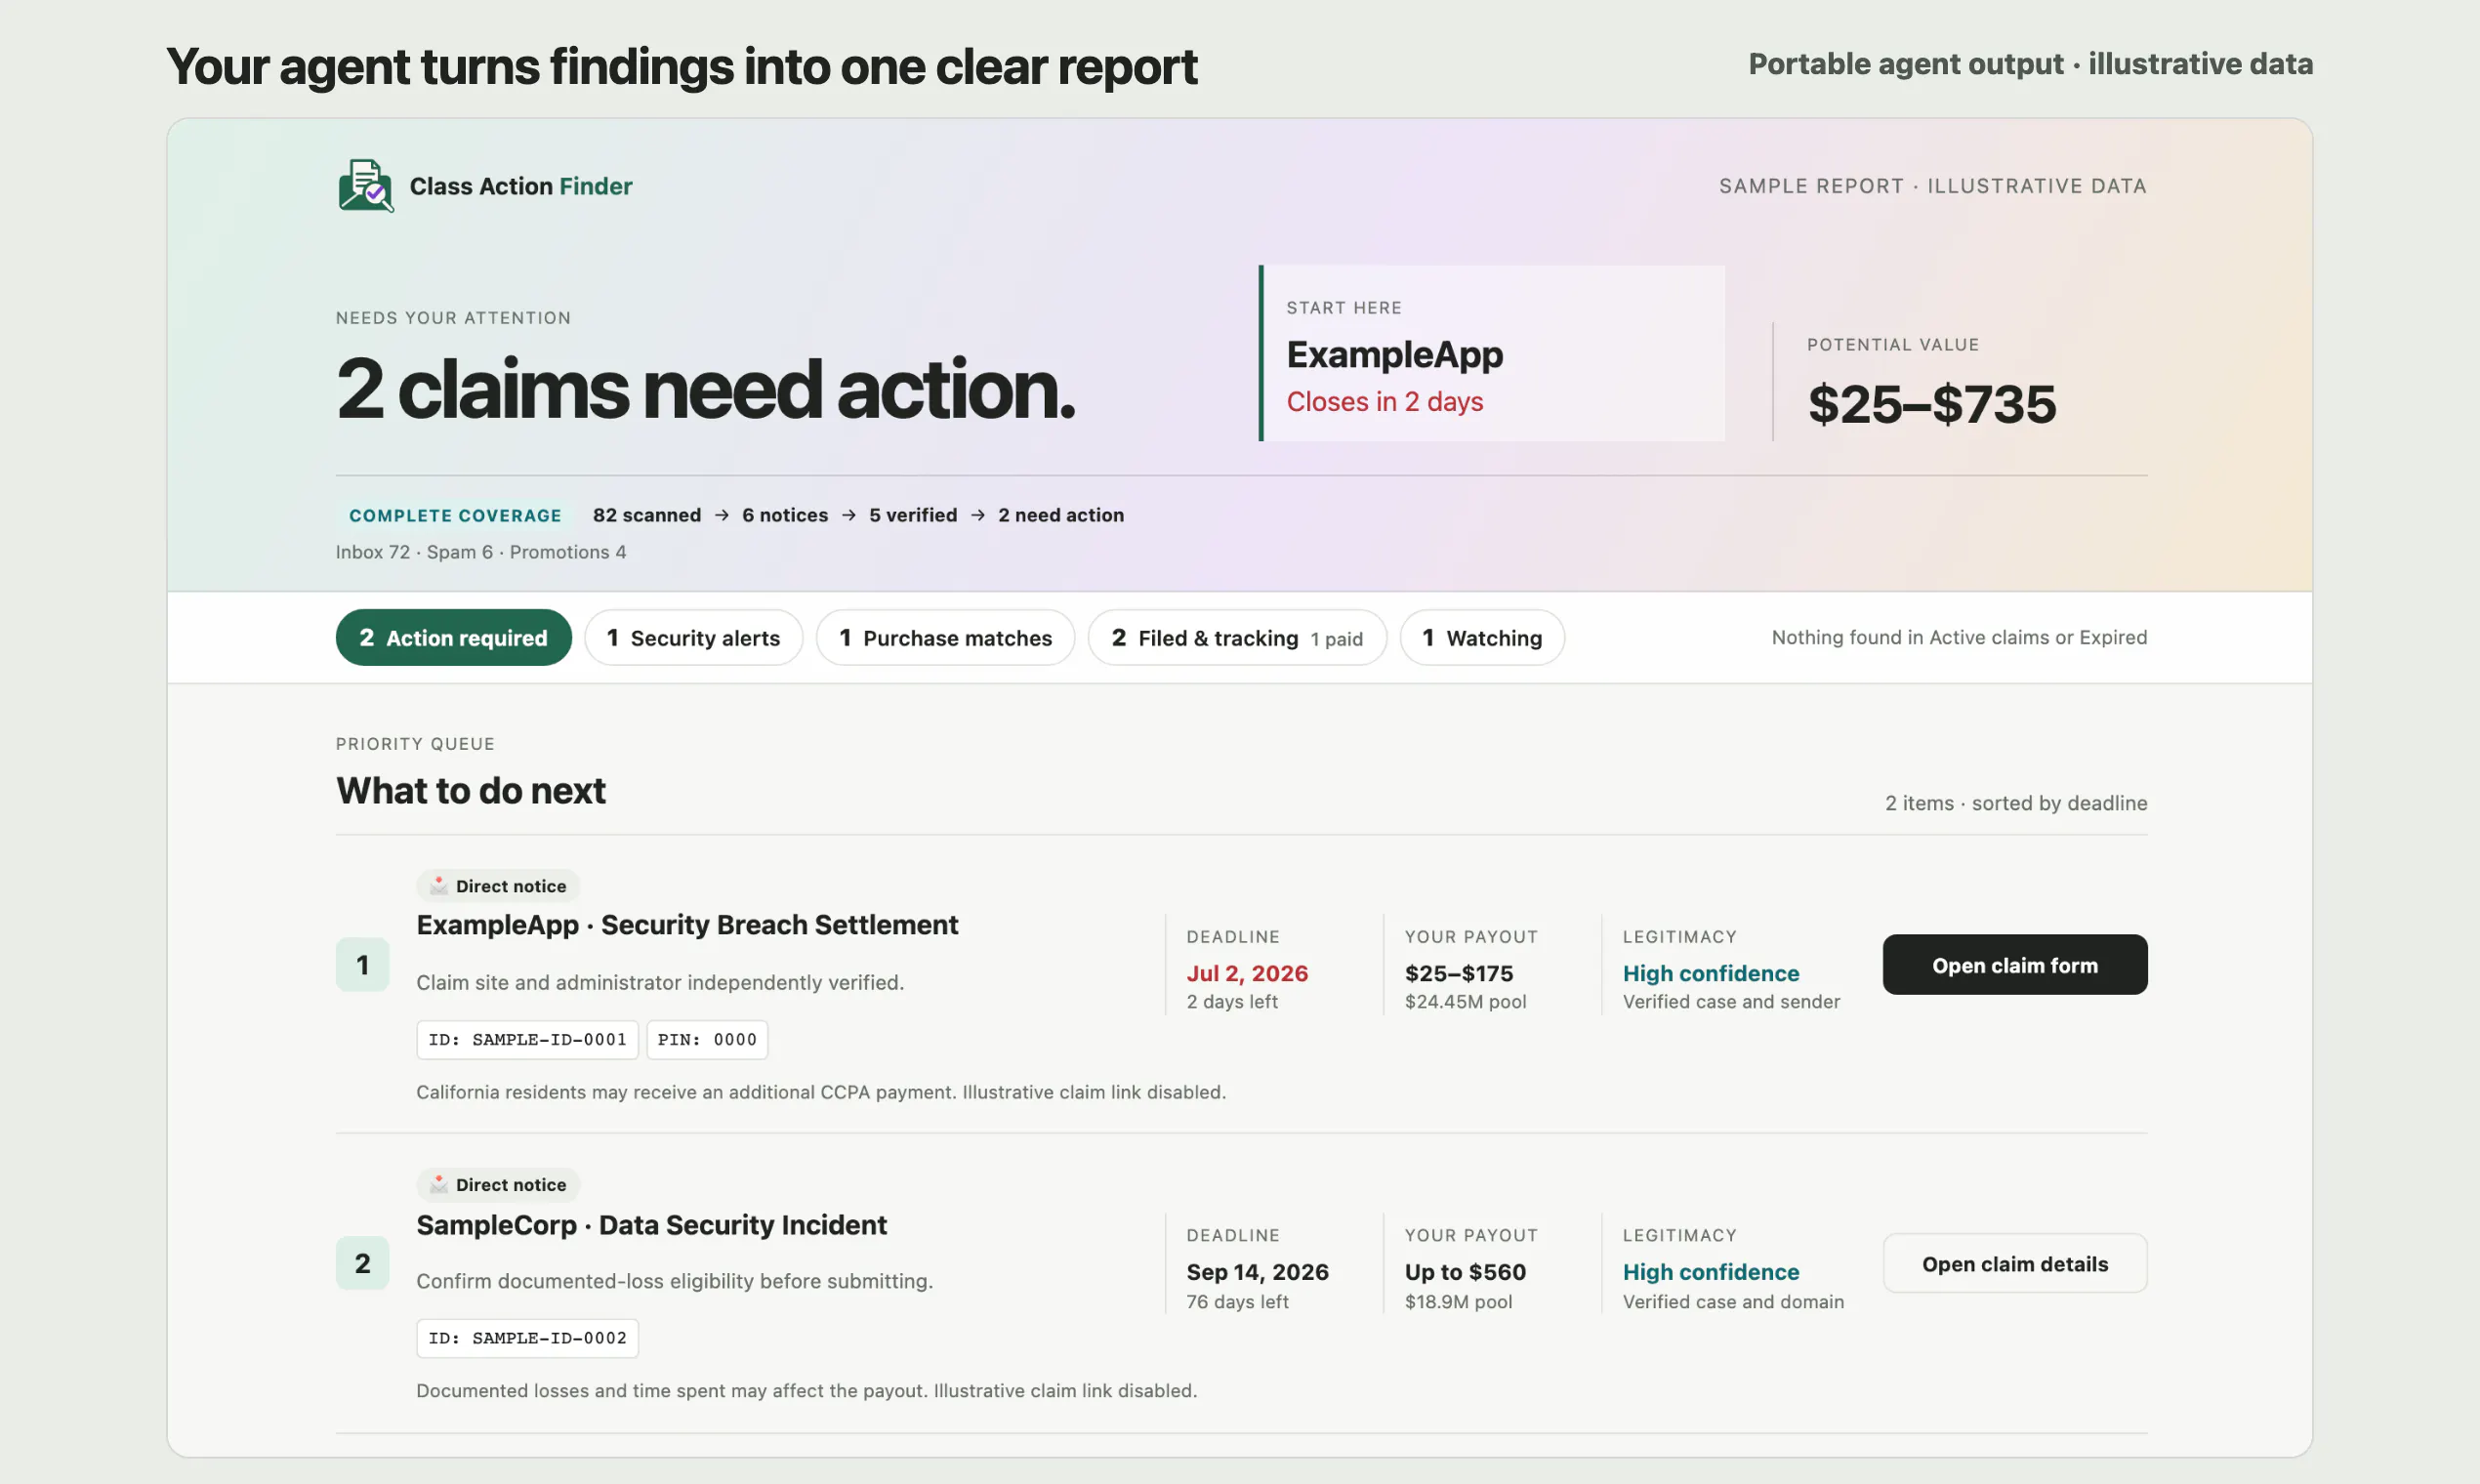This screenshot has width=2480, height=1484.
Task: Click 'Confirm documented-loss eligibility before submitting.'
Action: (674, 1281)
